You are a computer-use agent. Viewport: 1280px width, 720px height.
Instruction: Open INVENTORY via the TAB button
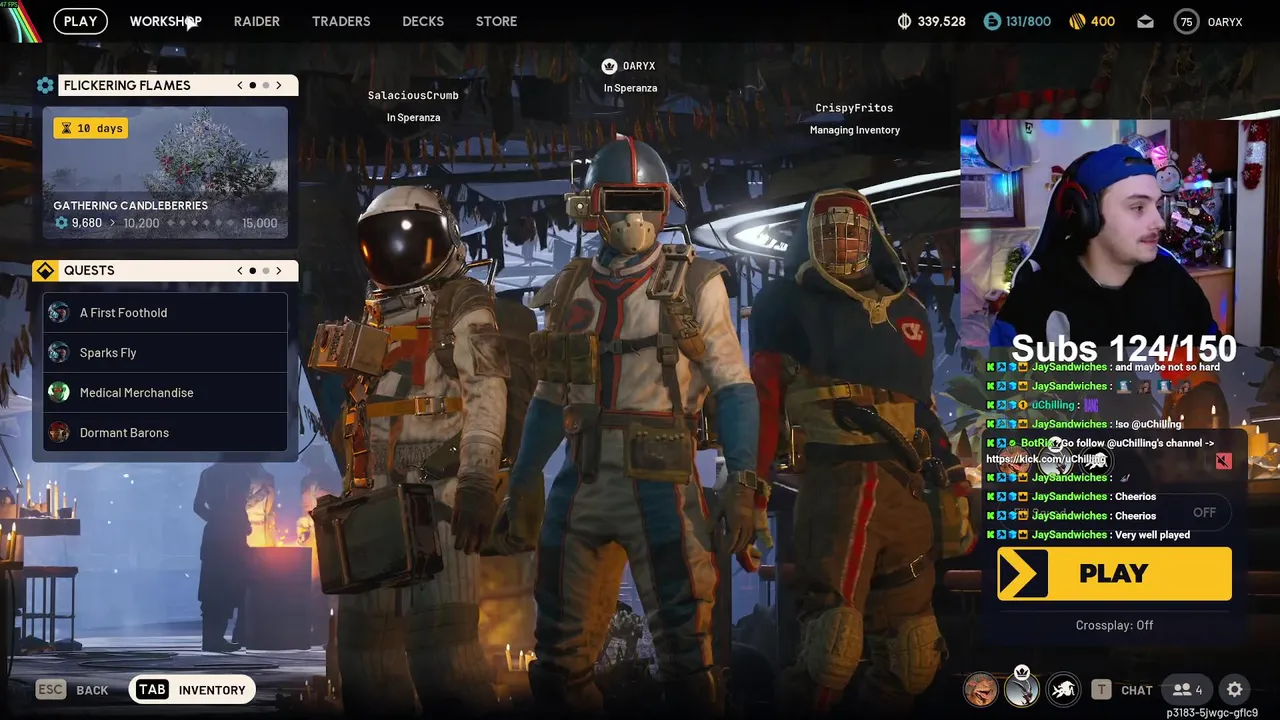(192, 689)
